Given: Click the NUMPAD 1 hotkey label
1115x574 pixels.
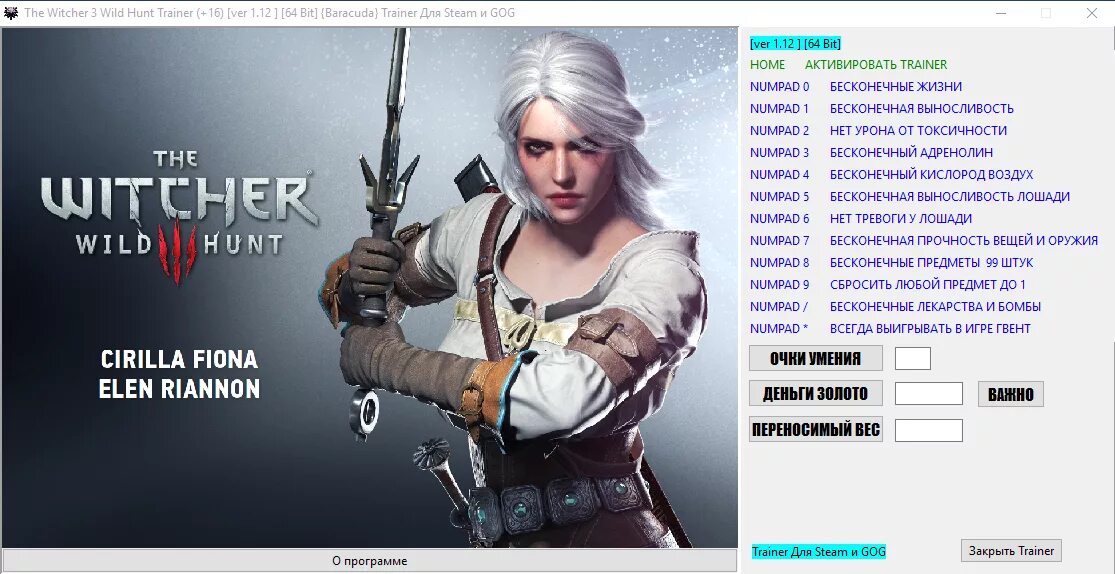Looking at the screenshot, I should 779,109.
